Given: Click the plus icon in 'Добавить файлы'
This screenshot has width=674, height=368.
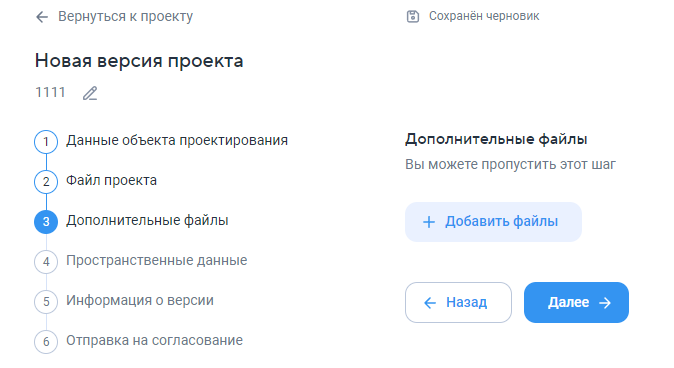Looking at the screenshot, I should (x=429, y=222).
